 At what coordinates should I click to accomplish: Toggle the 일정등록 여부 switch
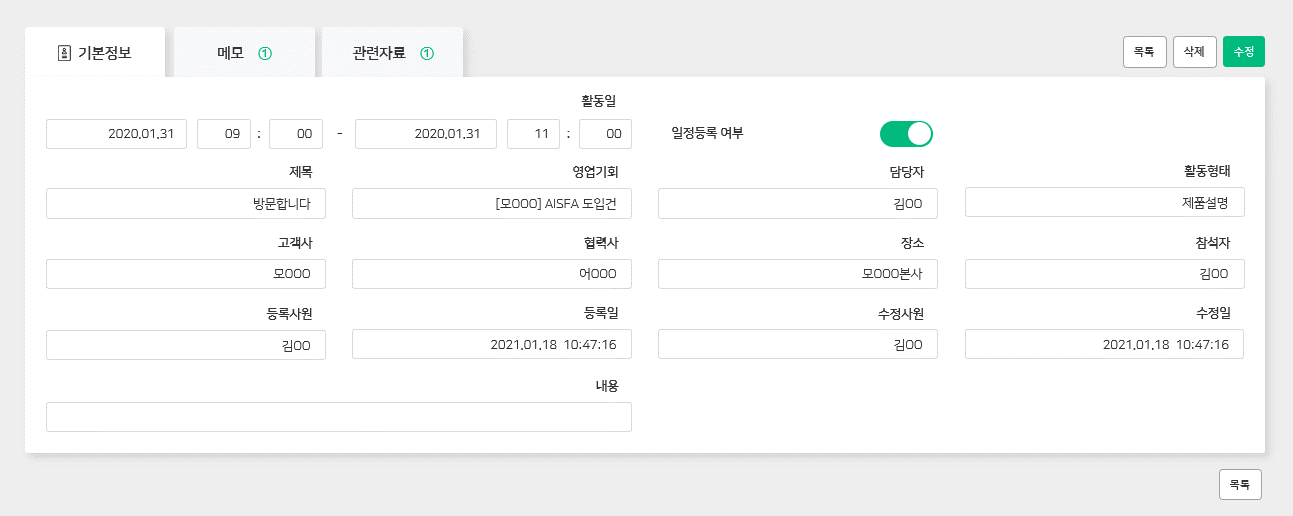[906, 133]
